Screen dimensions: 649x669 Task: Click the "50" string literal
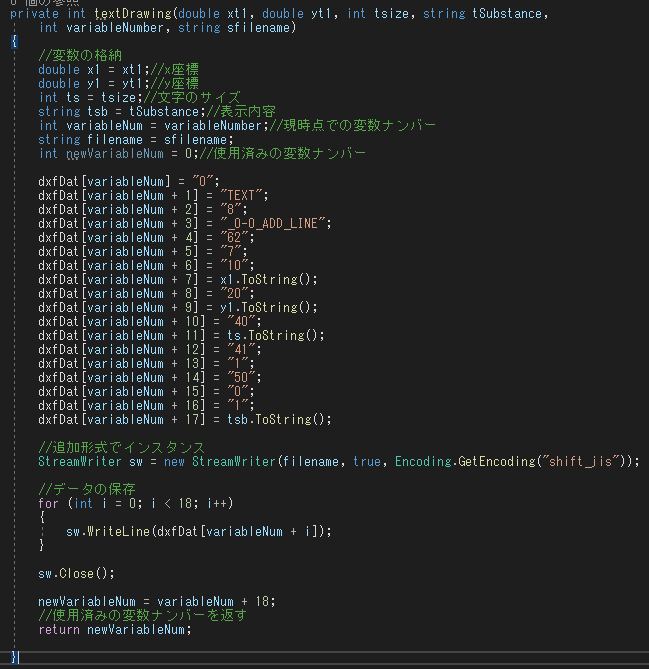click(x=242, y=378)
